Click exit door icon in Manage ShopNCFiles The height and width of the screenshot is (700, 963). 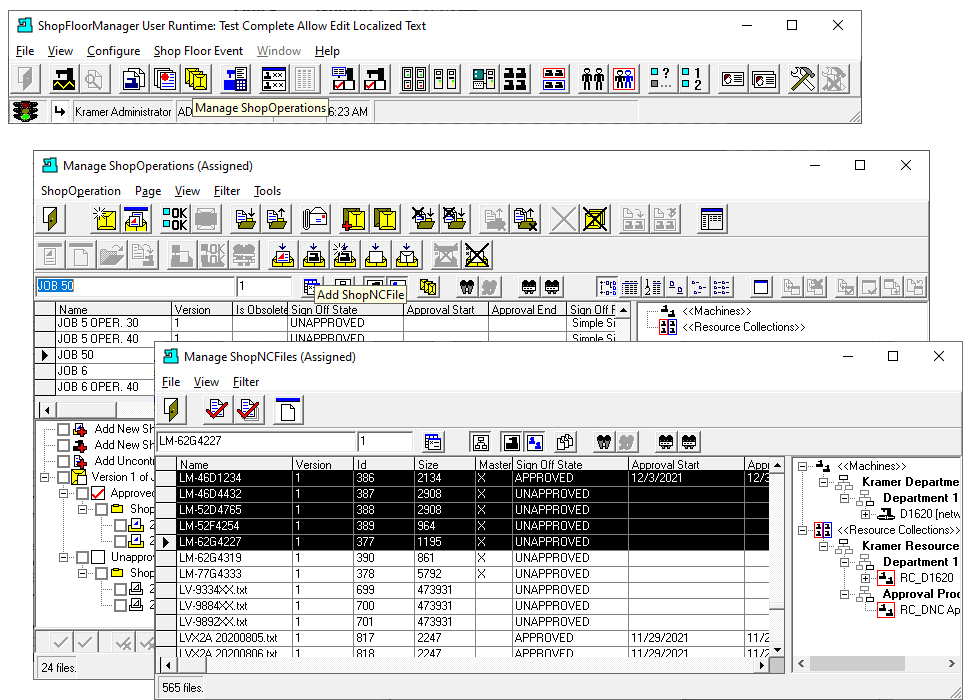tap(173, 410)
